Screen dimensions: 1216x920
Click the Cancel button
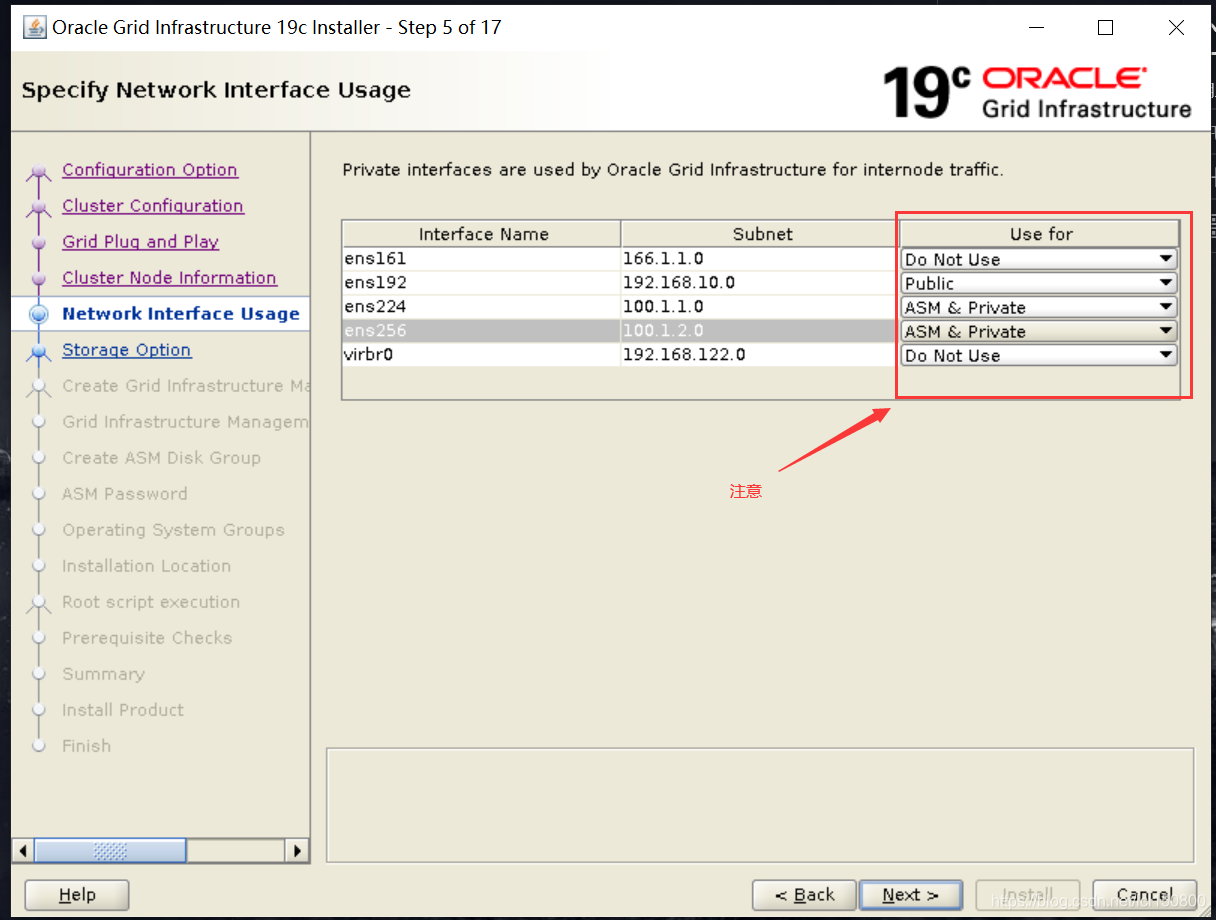pos(1145,895)
